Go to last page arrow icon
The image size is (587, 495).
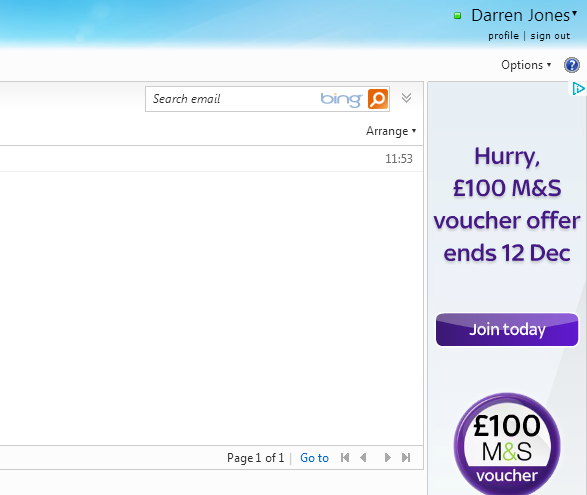click(406, 458)
